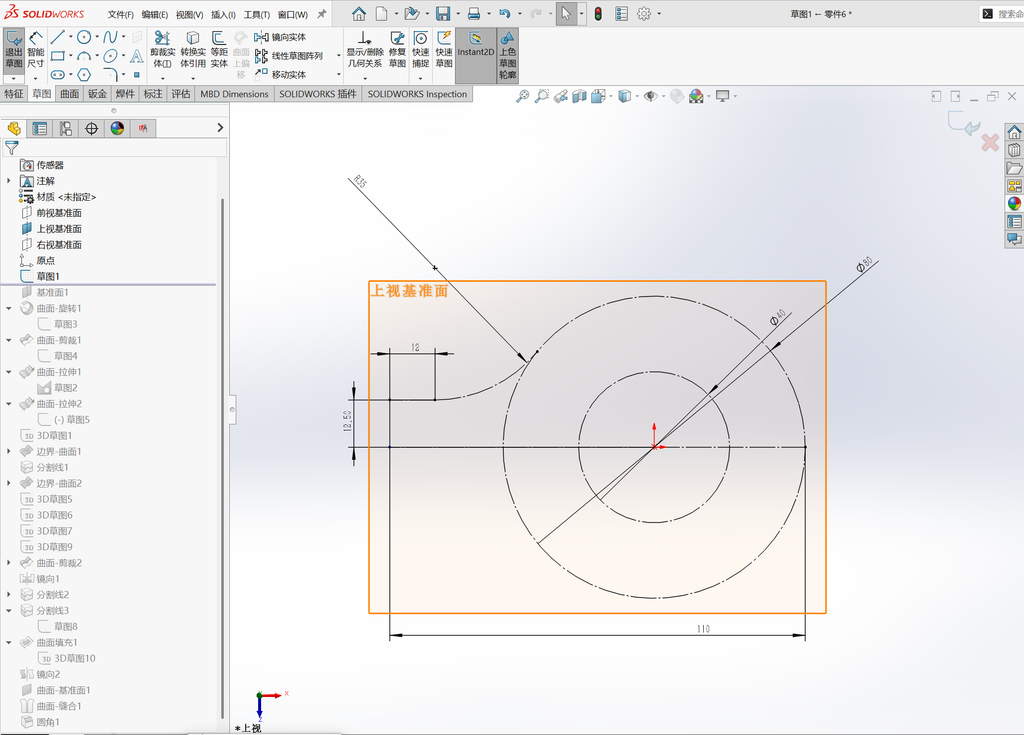Open the 线性草图阵列 pattern dropdown arrow
The width and height of the screenshot is (1024, 735).
338,56
